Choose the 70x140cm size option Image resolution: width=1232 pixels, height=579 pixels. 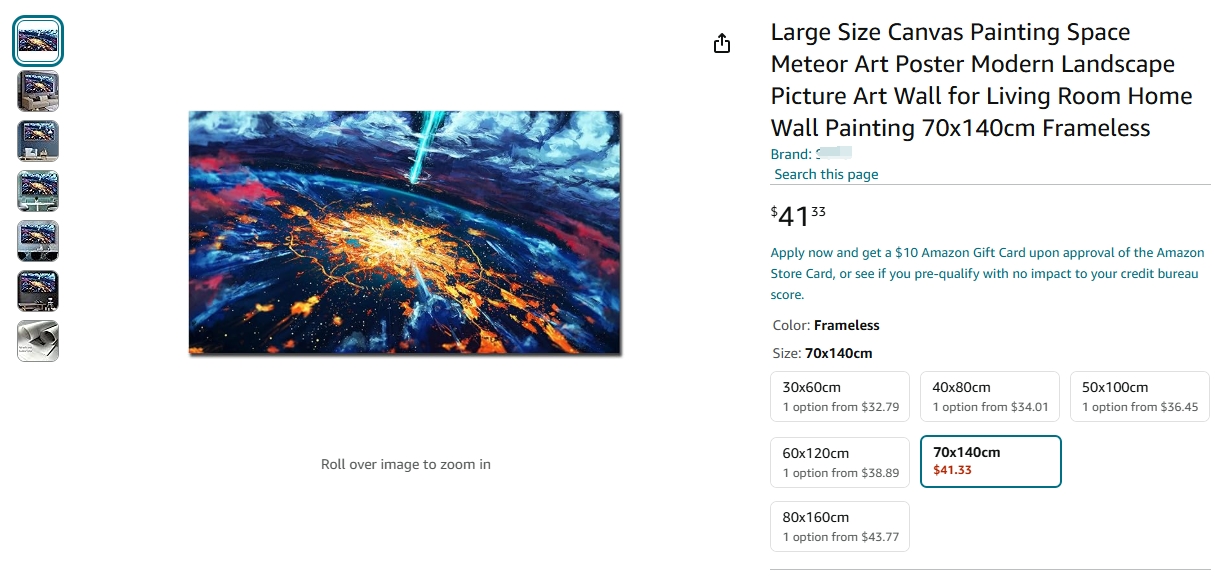point(991,461)
